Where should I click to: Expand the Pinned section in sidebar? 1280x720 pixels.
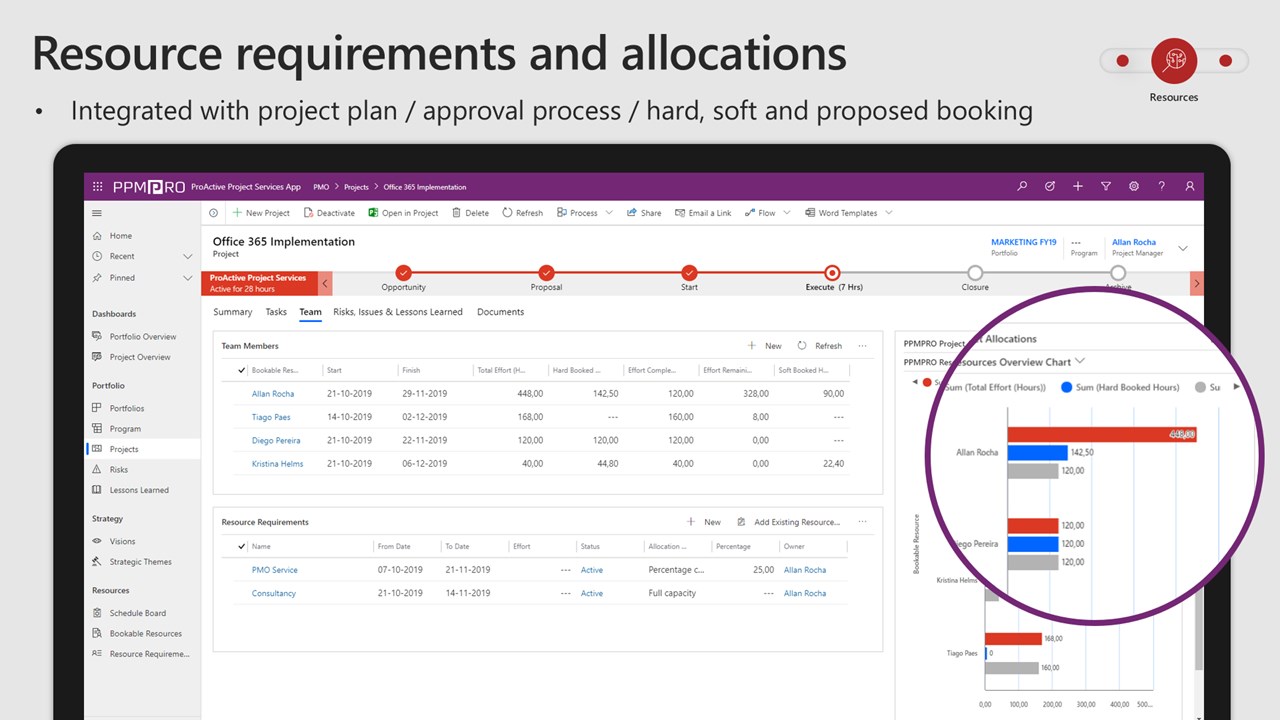pos(187,278)
